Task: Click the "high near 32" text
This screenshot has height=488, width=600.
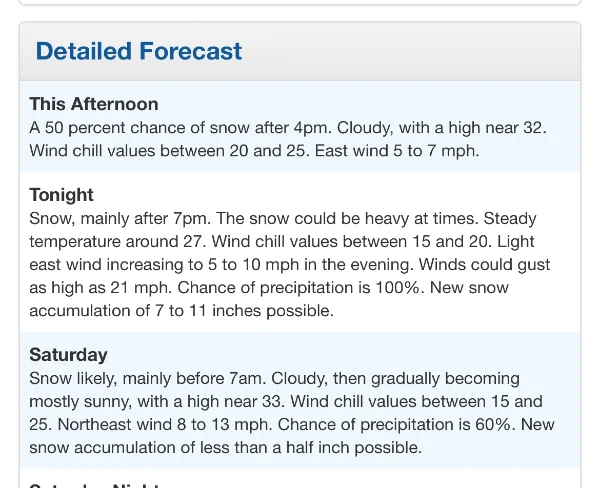Action: 497,128
